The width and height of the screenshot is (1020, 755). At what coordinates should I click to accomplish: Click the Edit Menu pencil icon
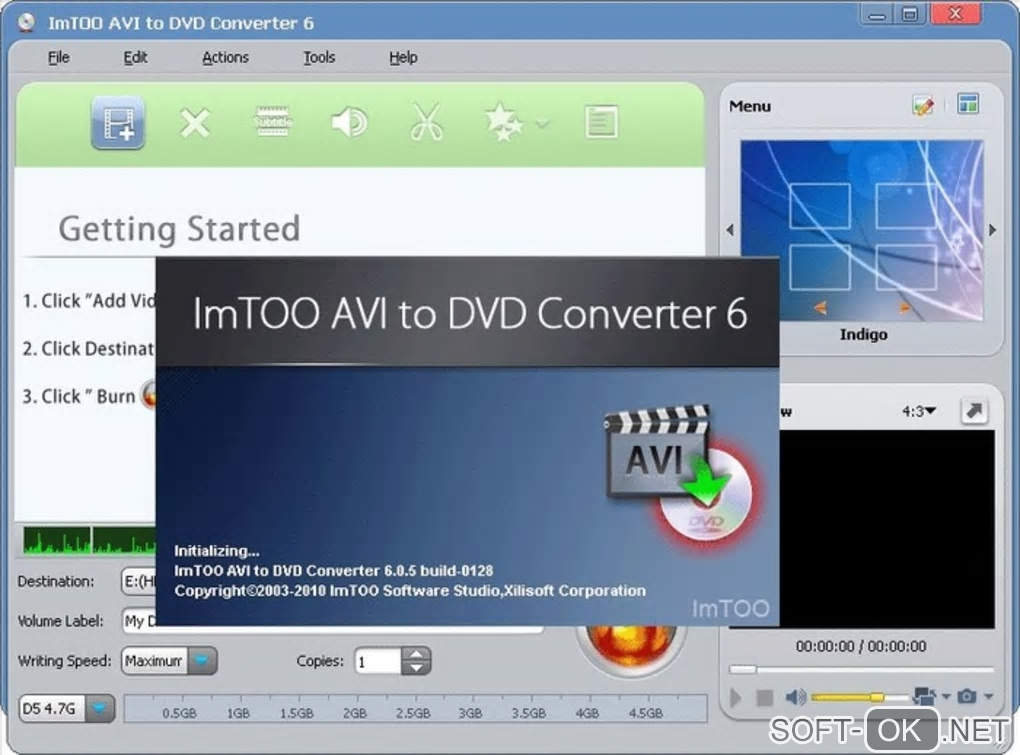point(923,105)
